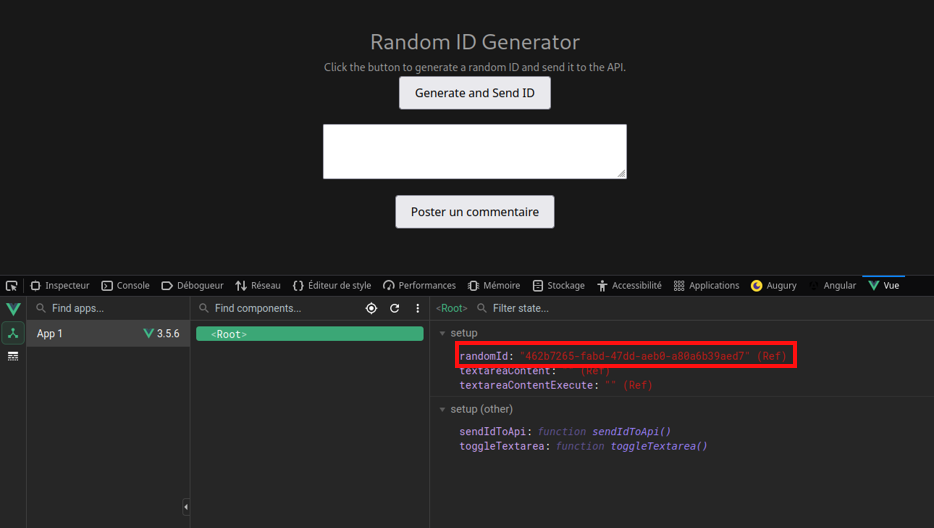Switch to the Angular tab
934x528 pixels.
point(832,285)
